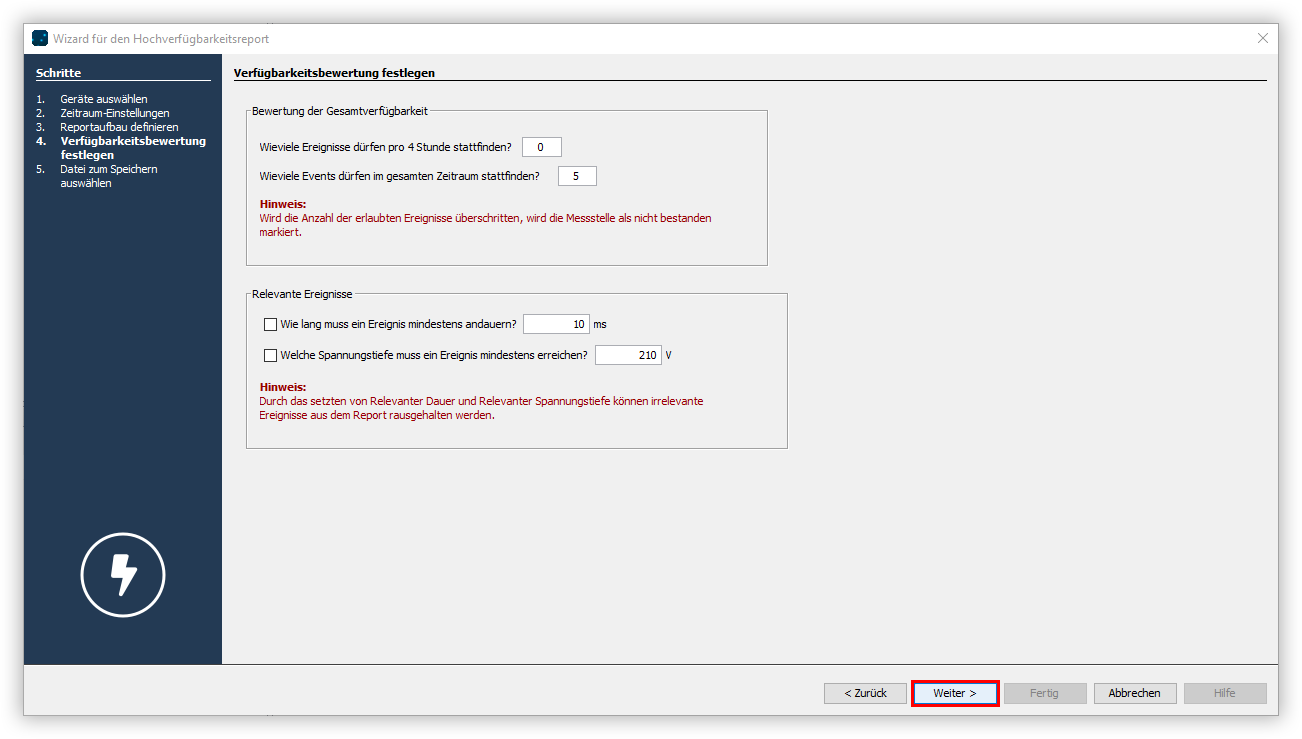Cancel the wizard with 'Abbrechen'
This screenshot has height=739, width=1302.
(x=1134, y=692)
